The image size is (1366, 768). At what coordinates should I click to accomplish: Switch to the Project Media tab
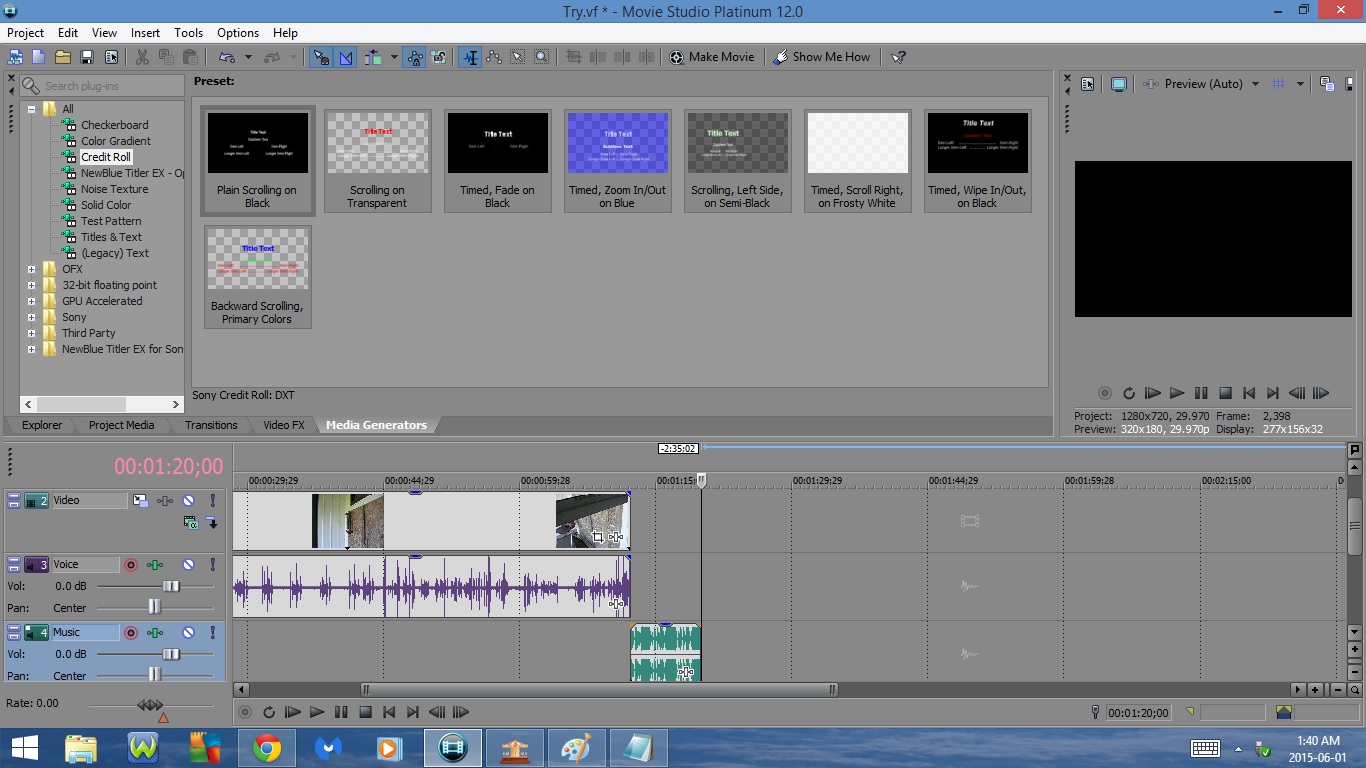point(121,425)
